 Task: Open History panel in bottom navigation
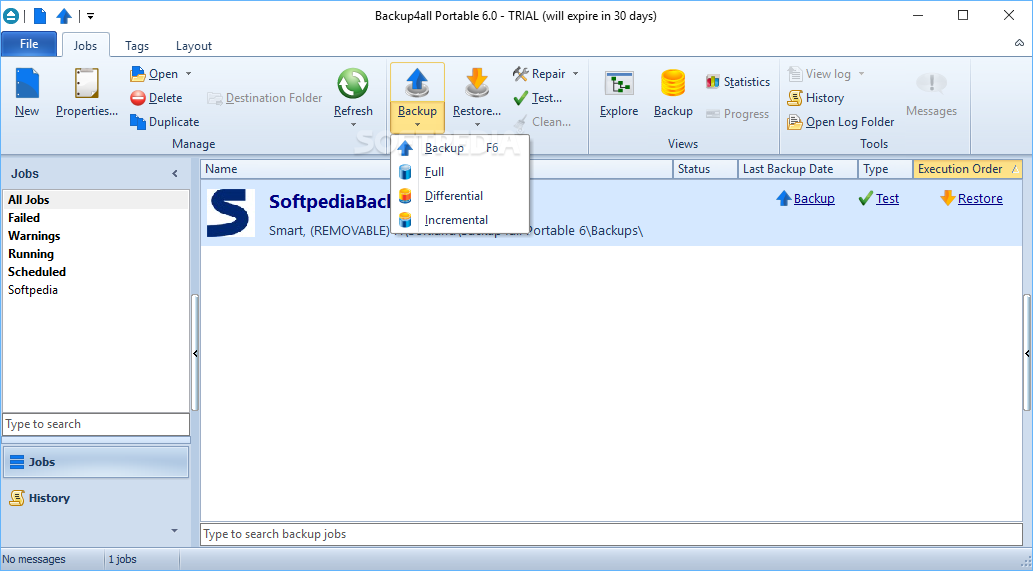click(96, 498)
